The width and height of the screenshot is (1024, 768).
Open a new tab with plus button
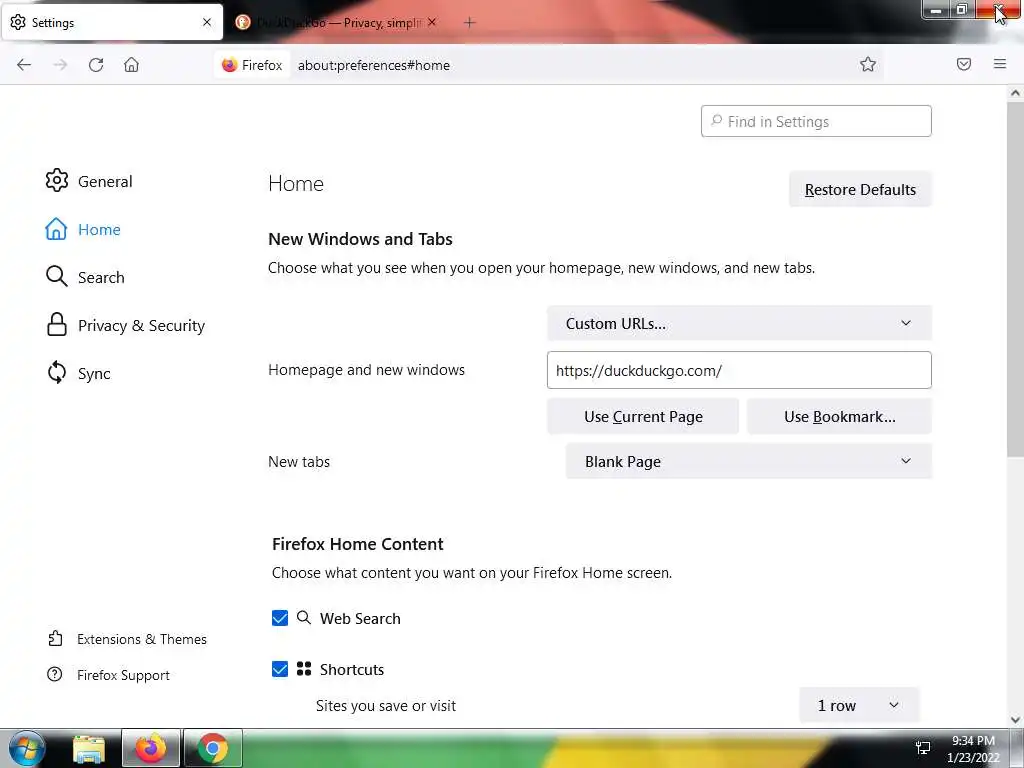coord(469,23)
